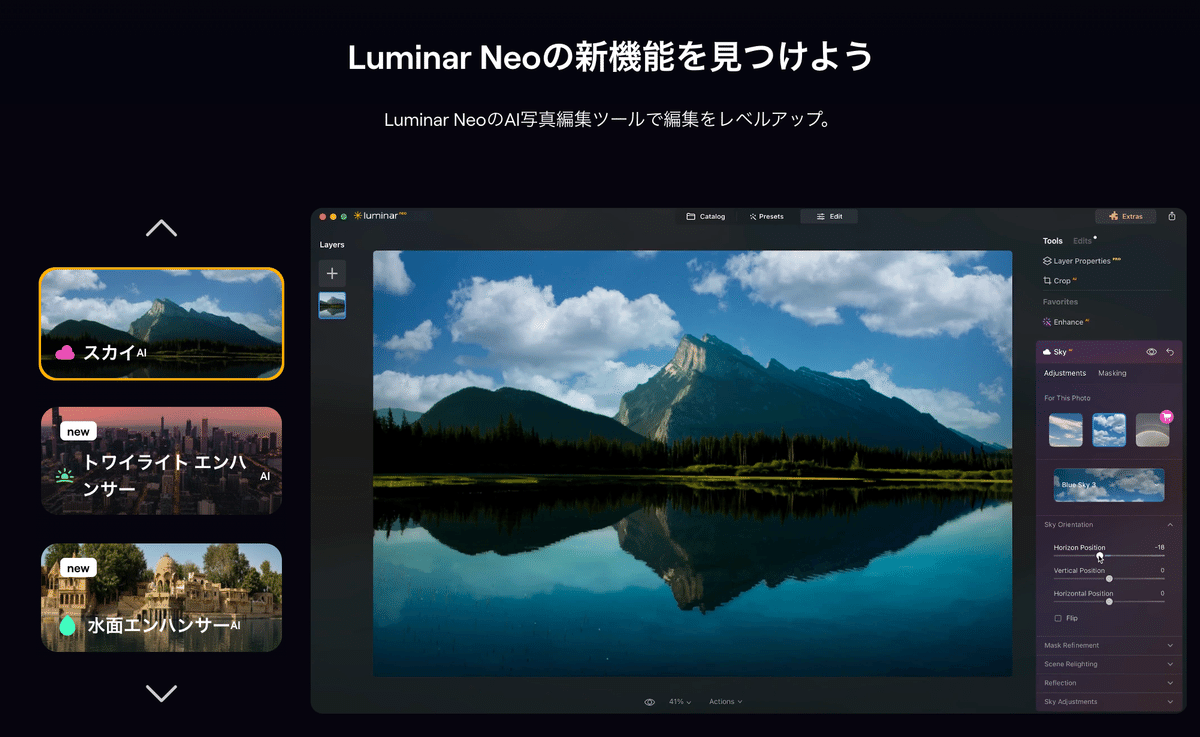Expand the Sky Adjustments section

point(1109,702)
